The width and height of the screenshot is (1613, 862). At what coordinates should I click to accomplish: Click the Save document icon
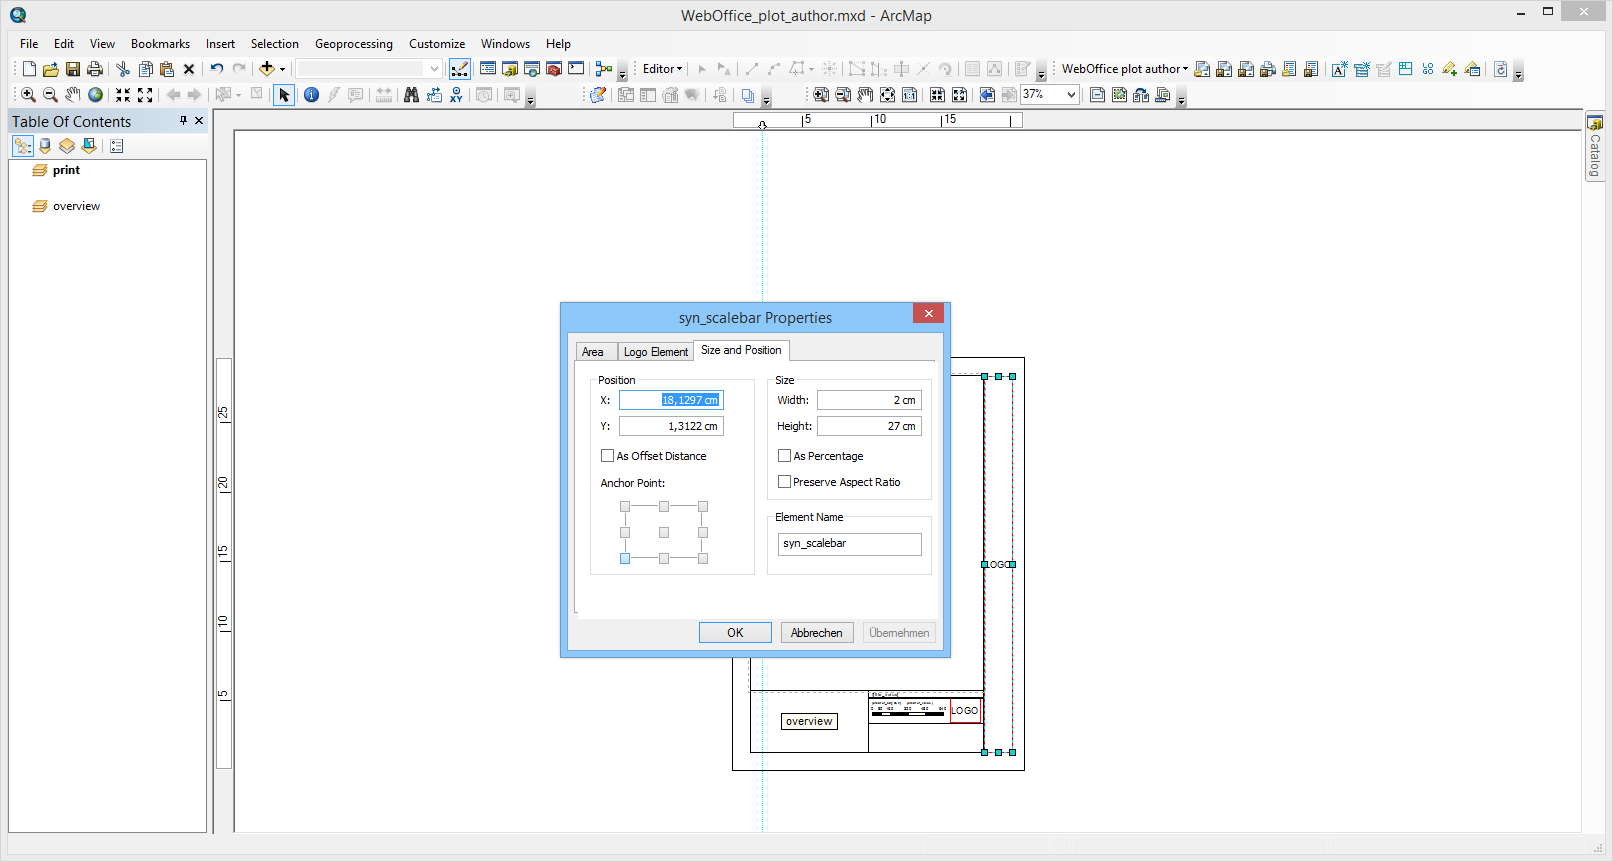tap(73, 69)
